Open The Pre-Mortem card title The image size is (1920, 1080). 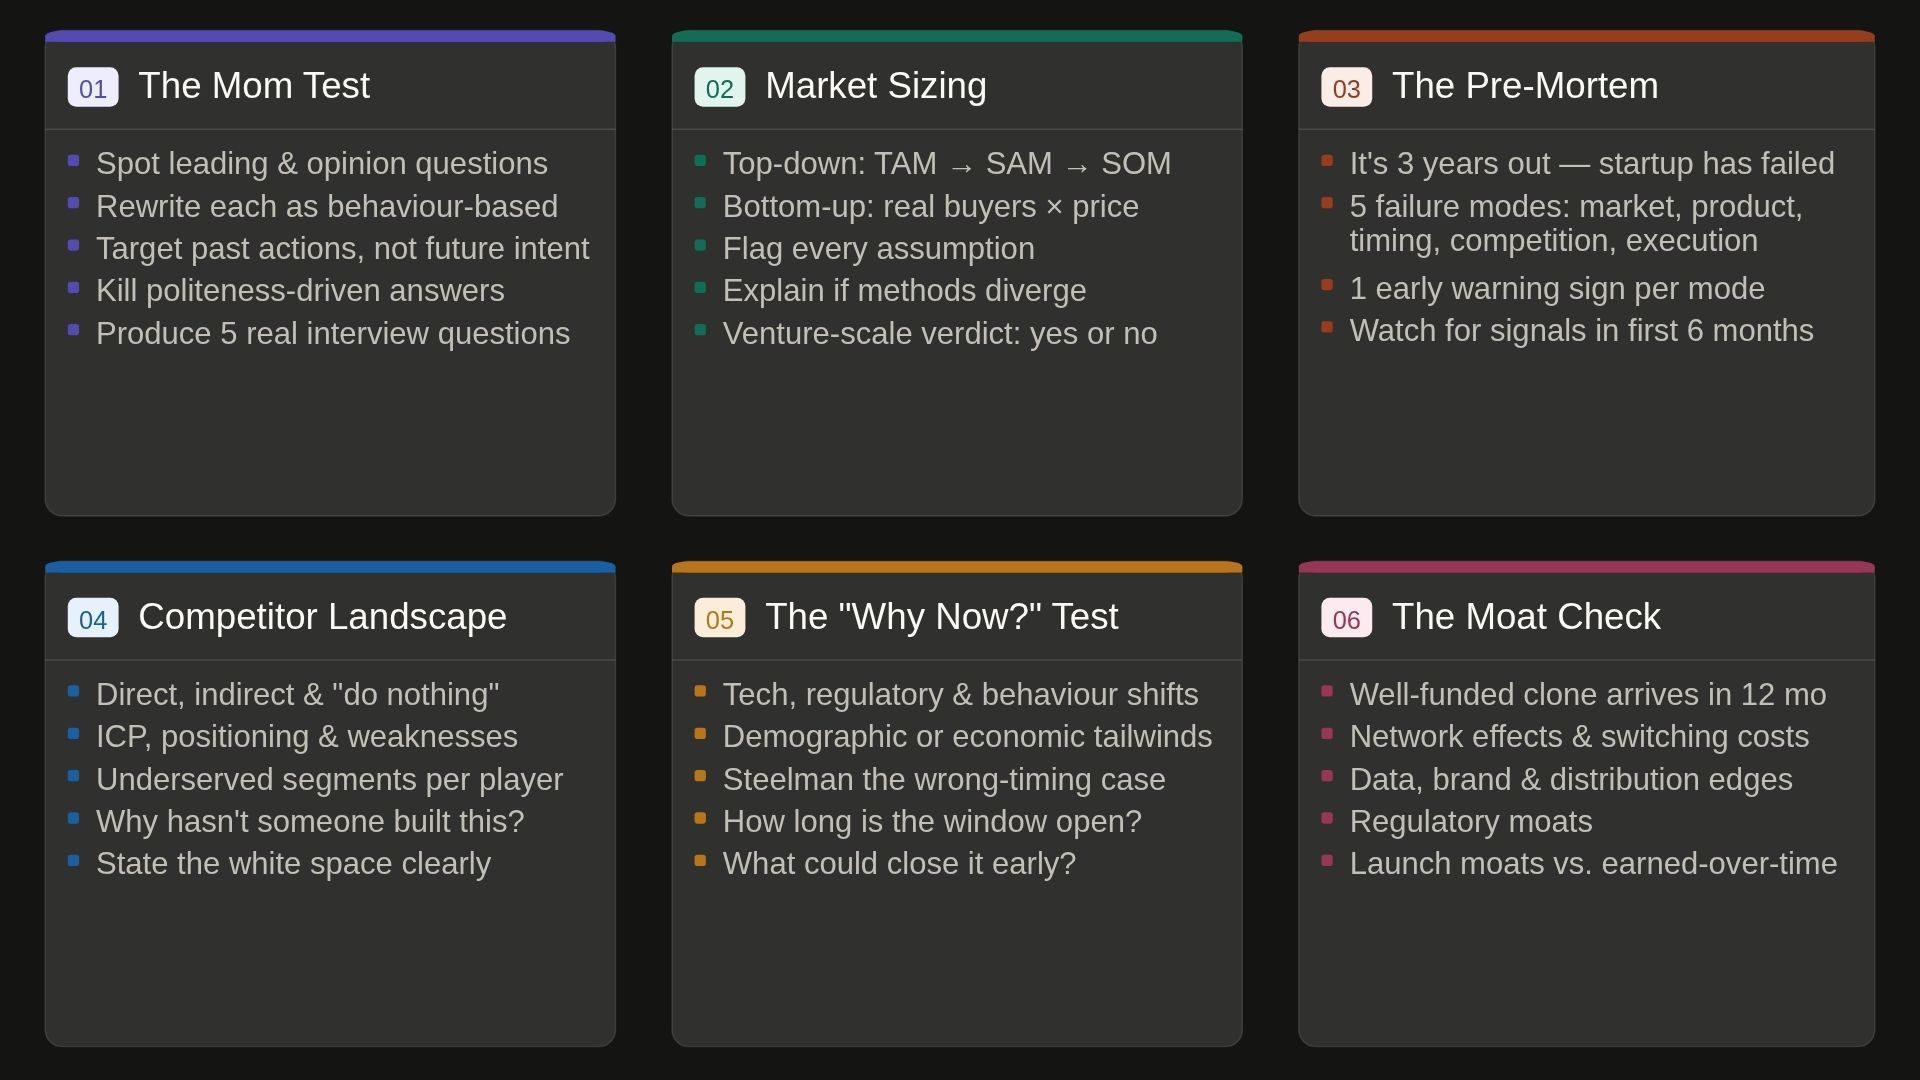(x=1524, y=86)
